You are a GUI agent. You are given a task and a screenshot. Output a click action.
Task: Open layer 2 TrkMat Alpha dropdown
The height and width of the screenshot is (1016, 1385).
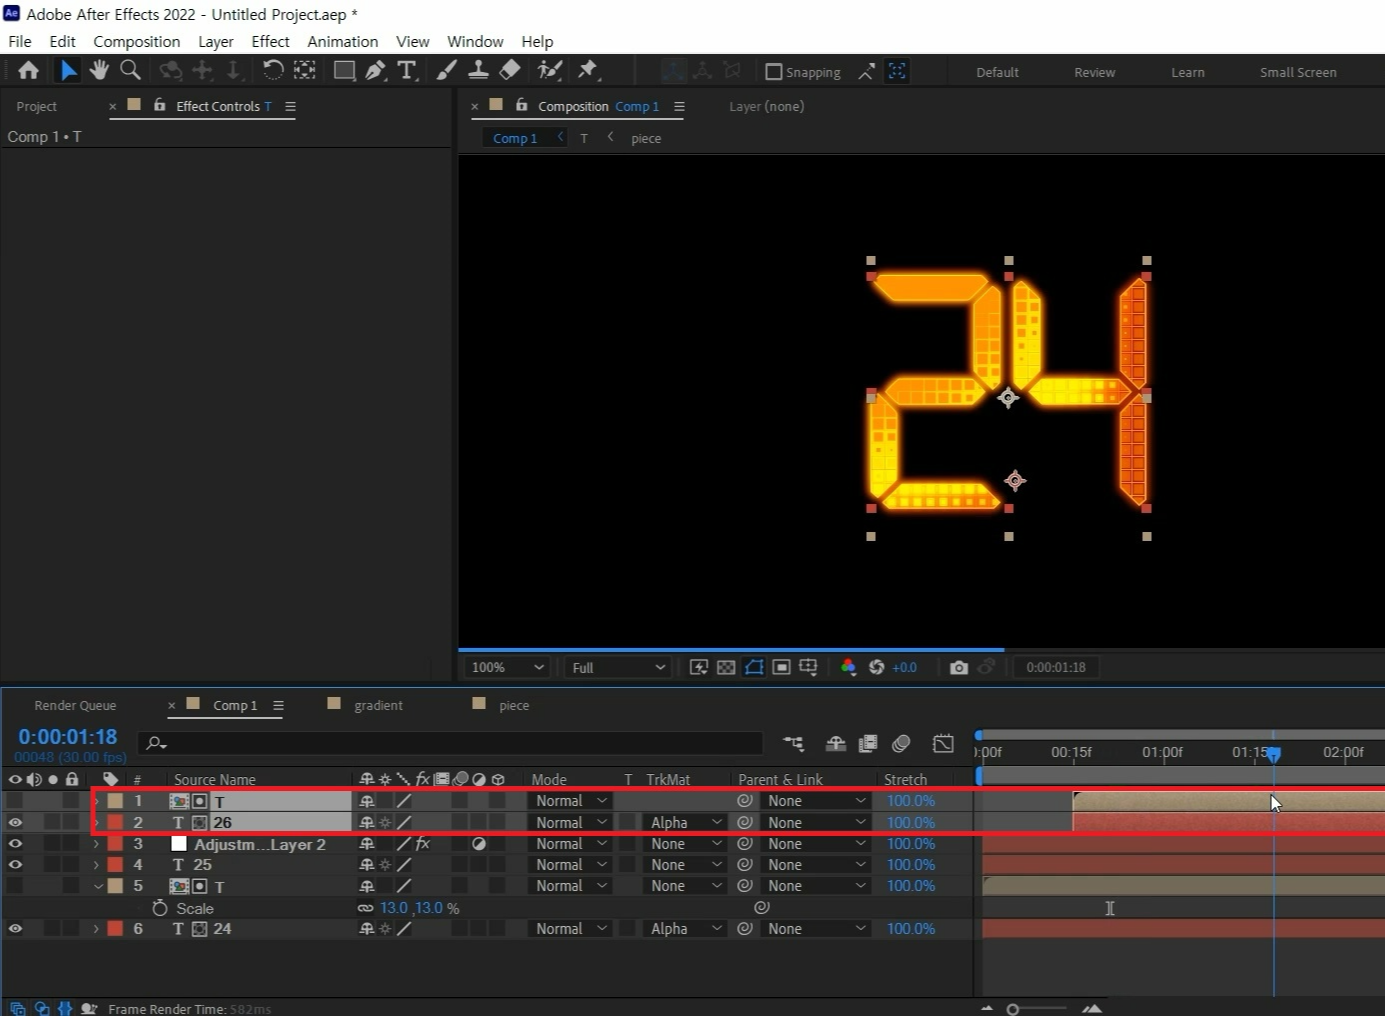[x=684, y=822]
